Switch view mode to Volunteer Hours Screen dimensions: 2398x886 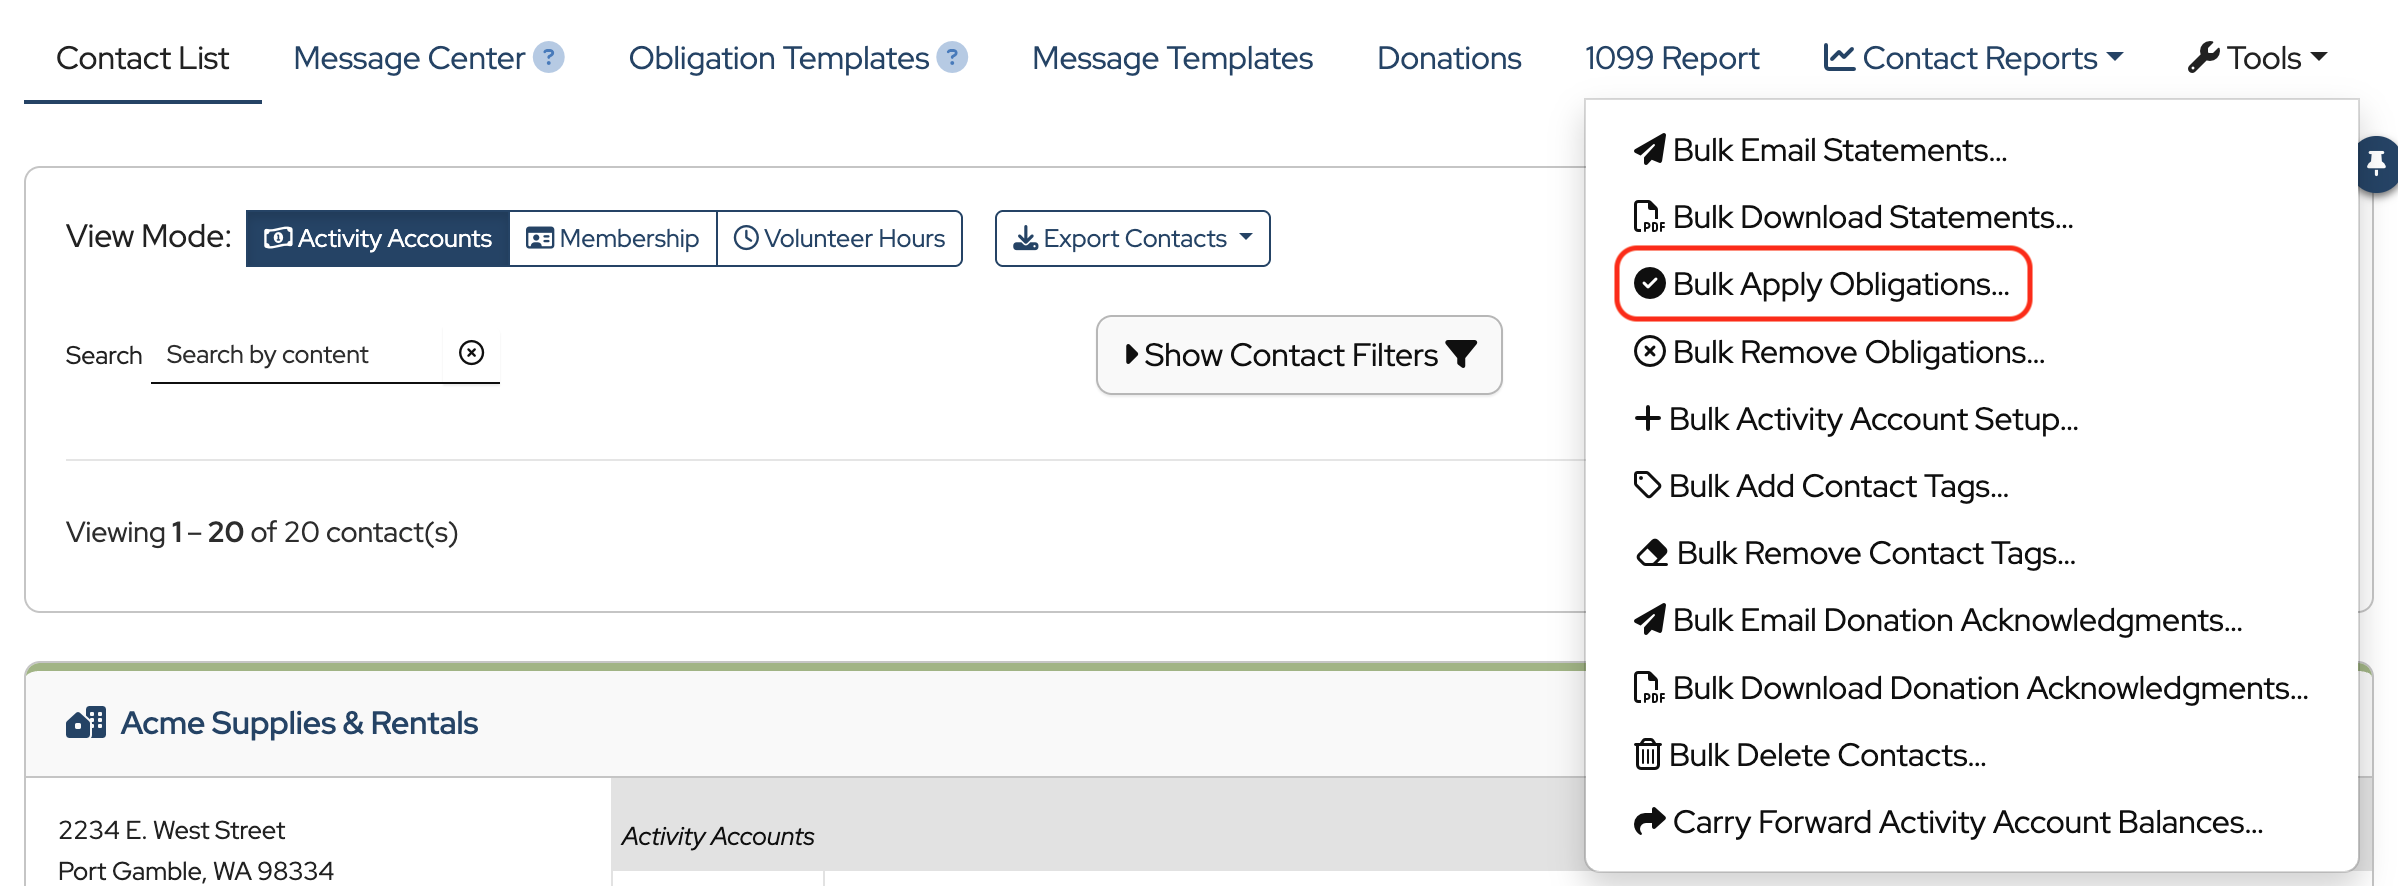point(840,238)
